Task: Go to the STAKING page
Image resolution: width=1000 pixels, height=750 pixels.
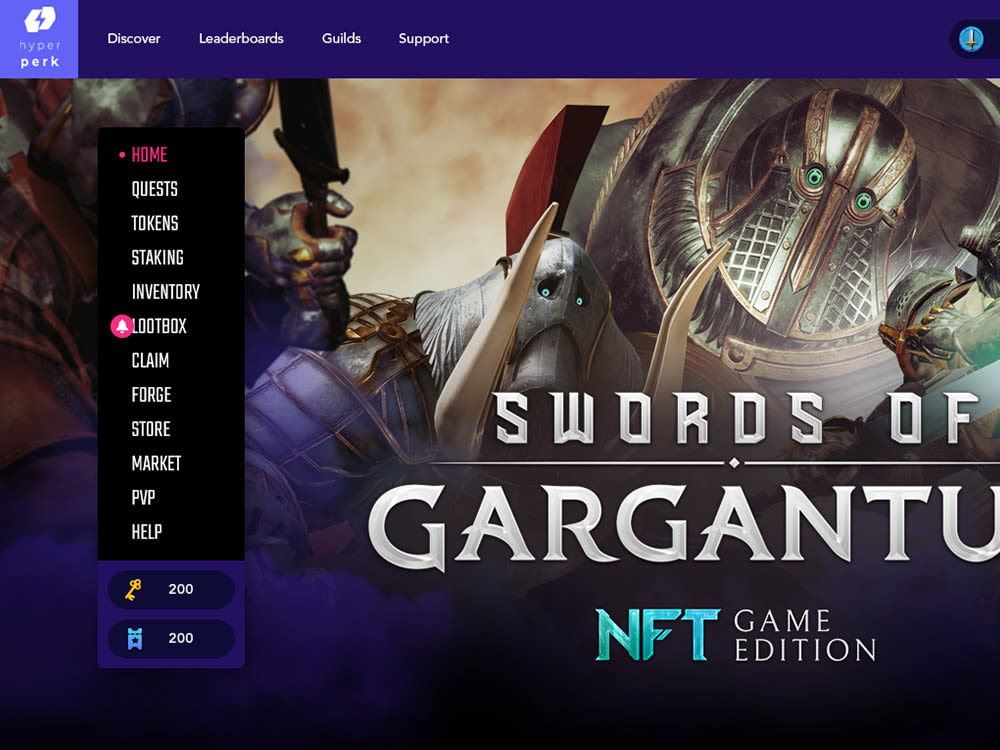Action: tap(158, 258)
